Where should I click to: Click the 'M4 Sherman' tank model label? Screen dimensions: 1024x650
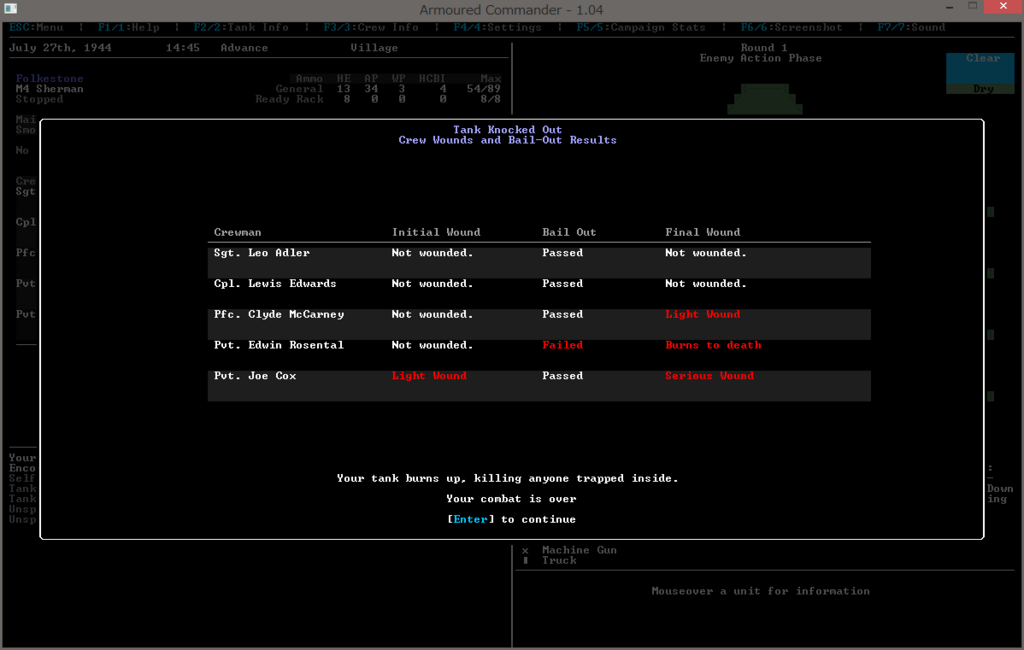coord(50,89)
